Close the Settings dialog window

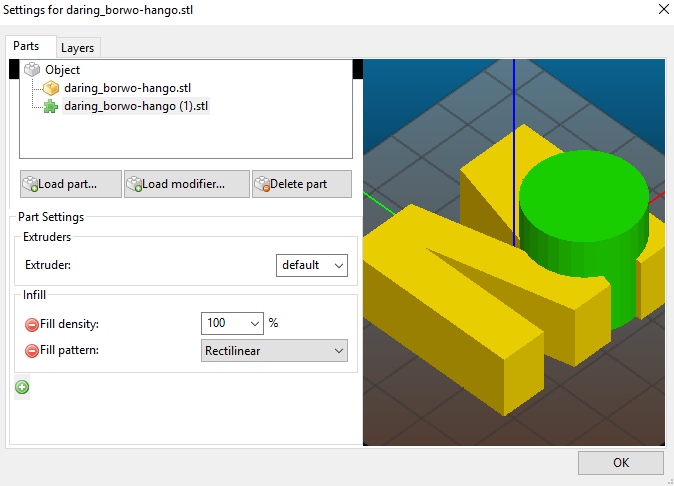point(661,9)
